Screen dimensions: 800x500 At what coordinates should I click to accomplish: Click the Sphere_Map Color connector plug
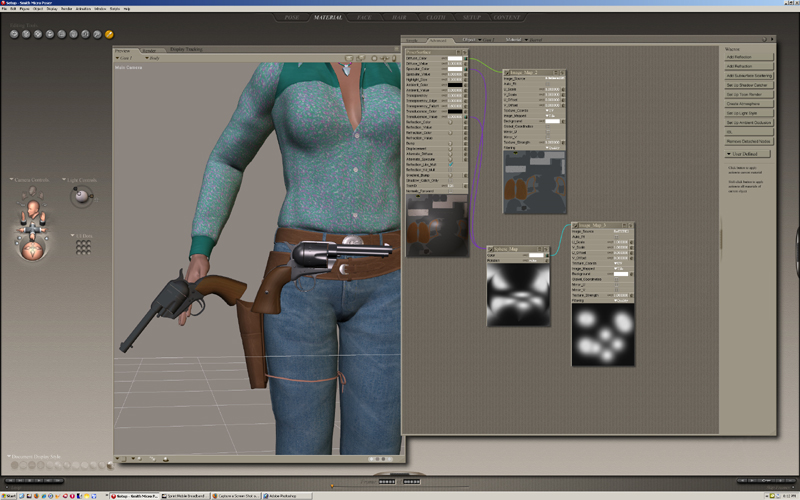[547, 255]
